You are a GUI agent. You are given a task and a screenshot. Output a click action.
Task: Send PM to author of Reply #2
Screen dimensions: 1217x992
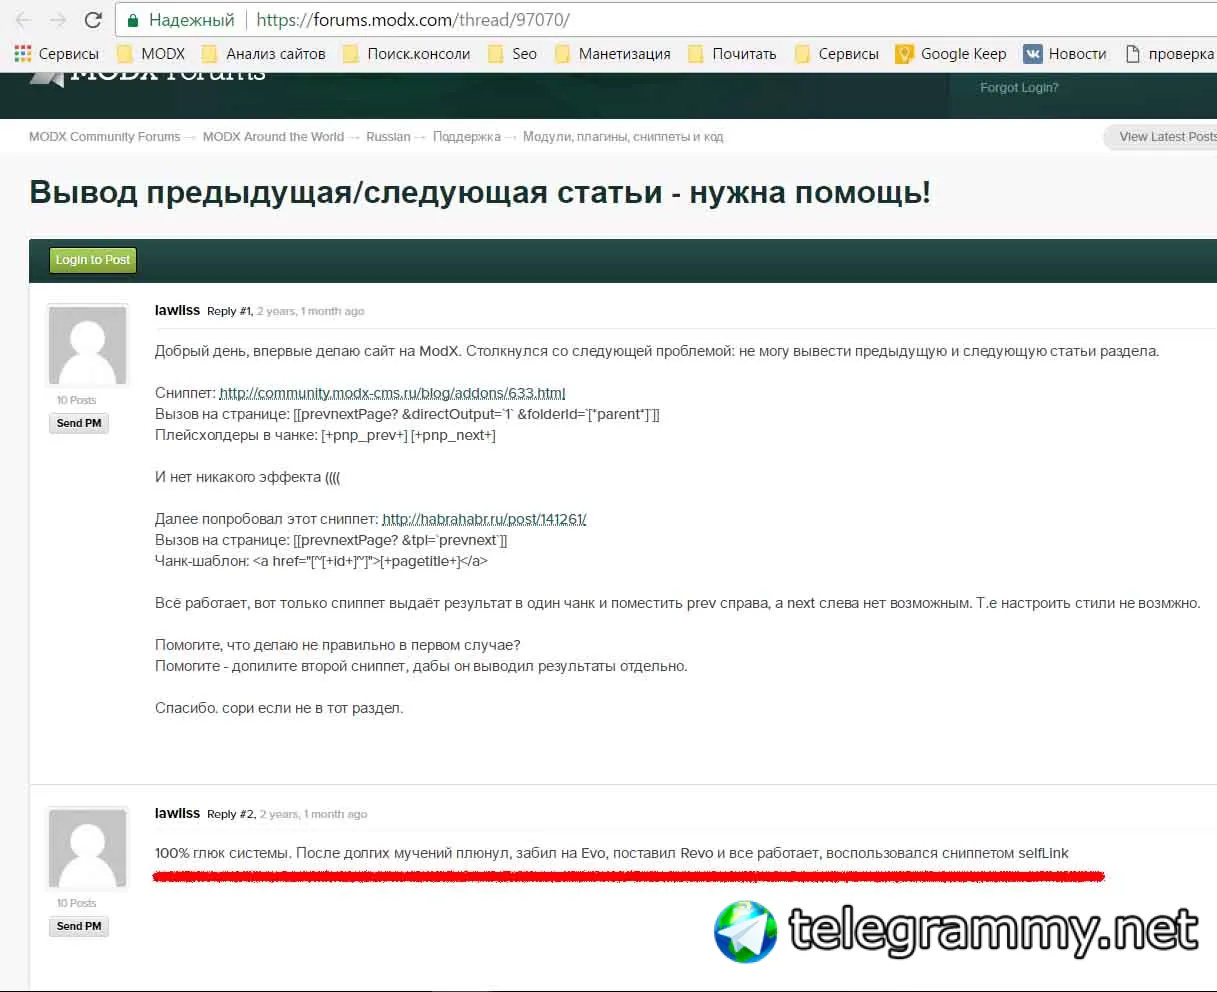click(x=79, y=926)
